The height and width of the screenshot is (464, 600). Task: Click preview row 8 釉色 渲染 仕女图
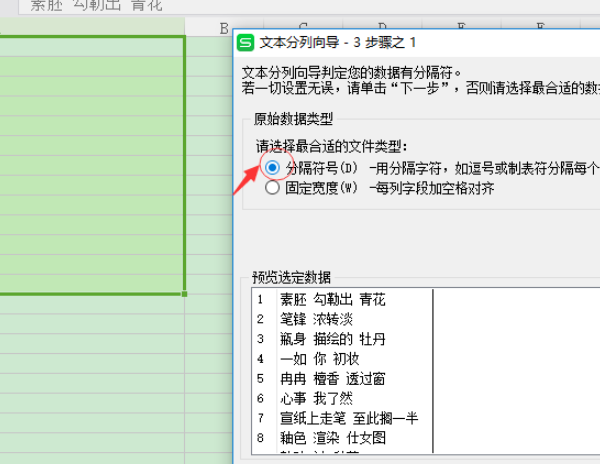pos(333,438)
